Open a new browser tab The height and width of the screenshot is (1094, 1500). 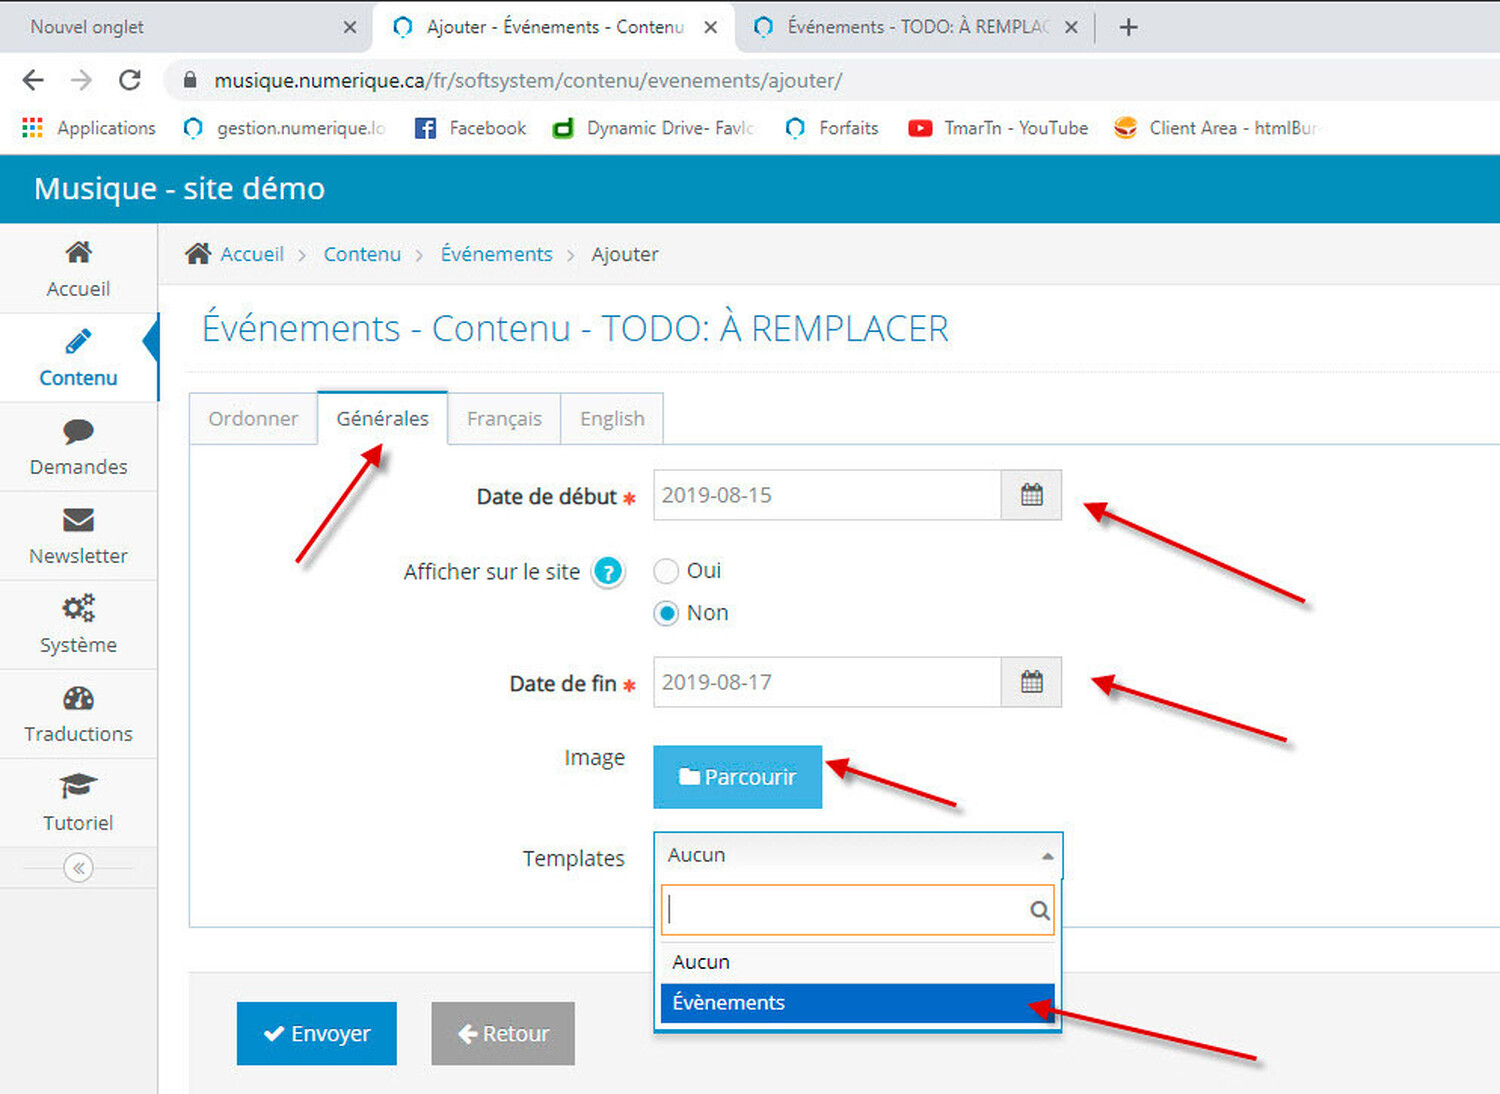1128,27
